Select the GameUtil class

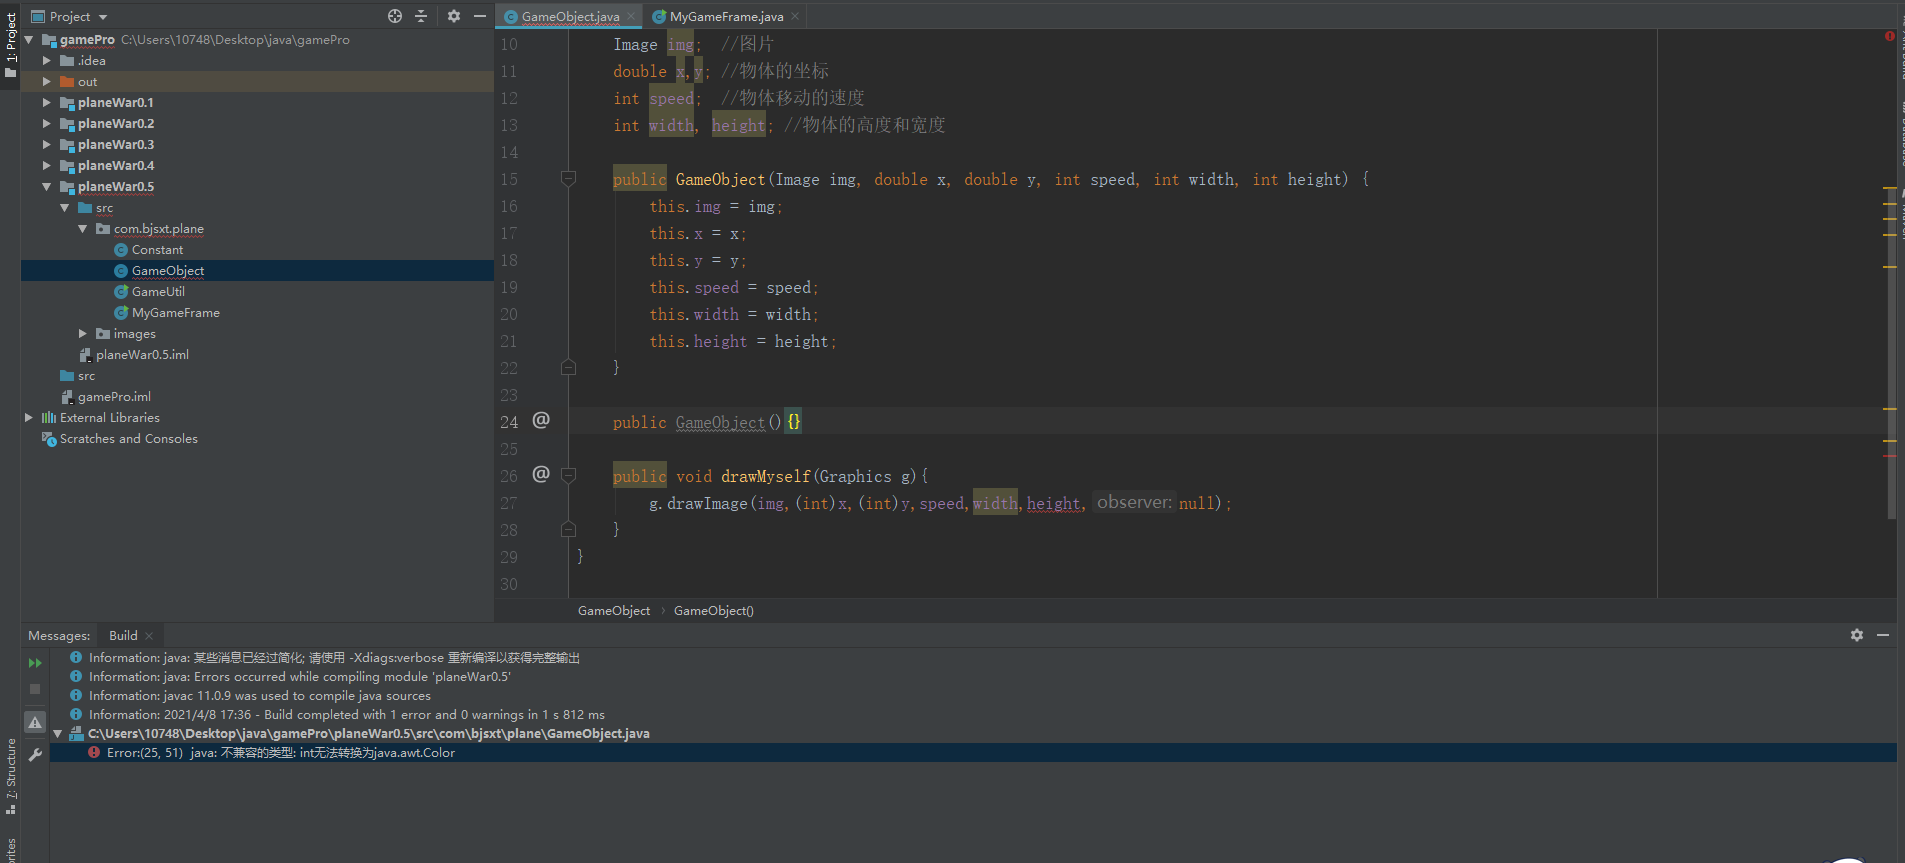pyautogui.click(x=158, y=292)
